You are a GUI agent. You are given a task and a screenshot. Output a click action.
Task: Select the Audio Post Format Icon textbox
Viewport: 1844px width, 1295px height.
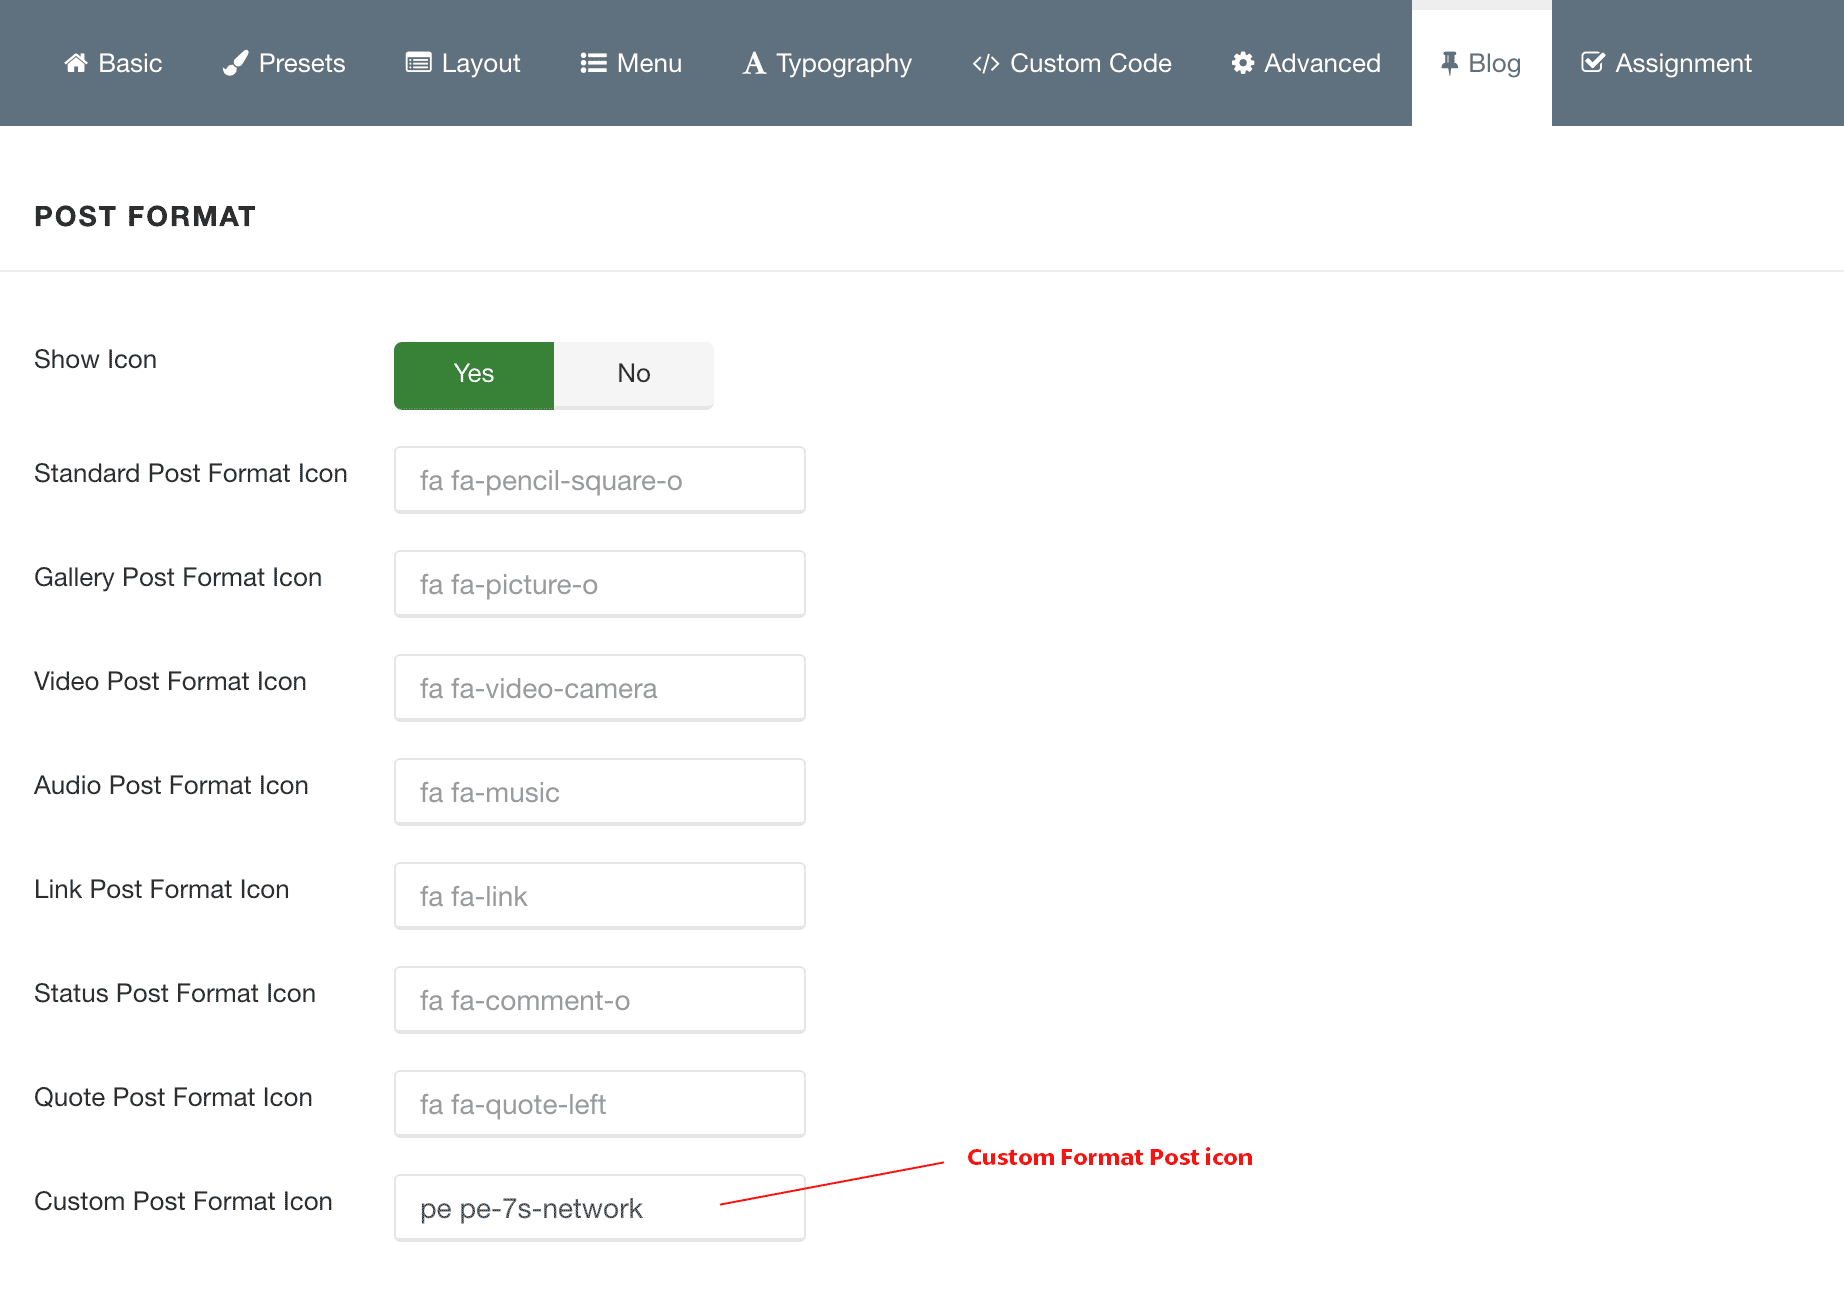pyautogui.click(x=600, y=792)
